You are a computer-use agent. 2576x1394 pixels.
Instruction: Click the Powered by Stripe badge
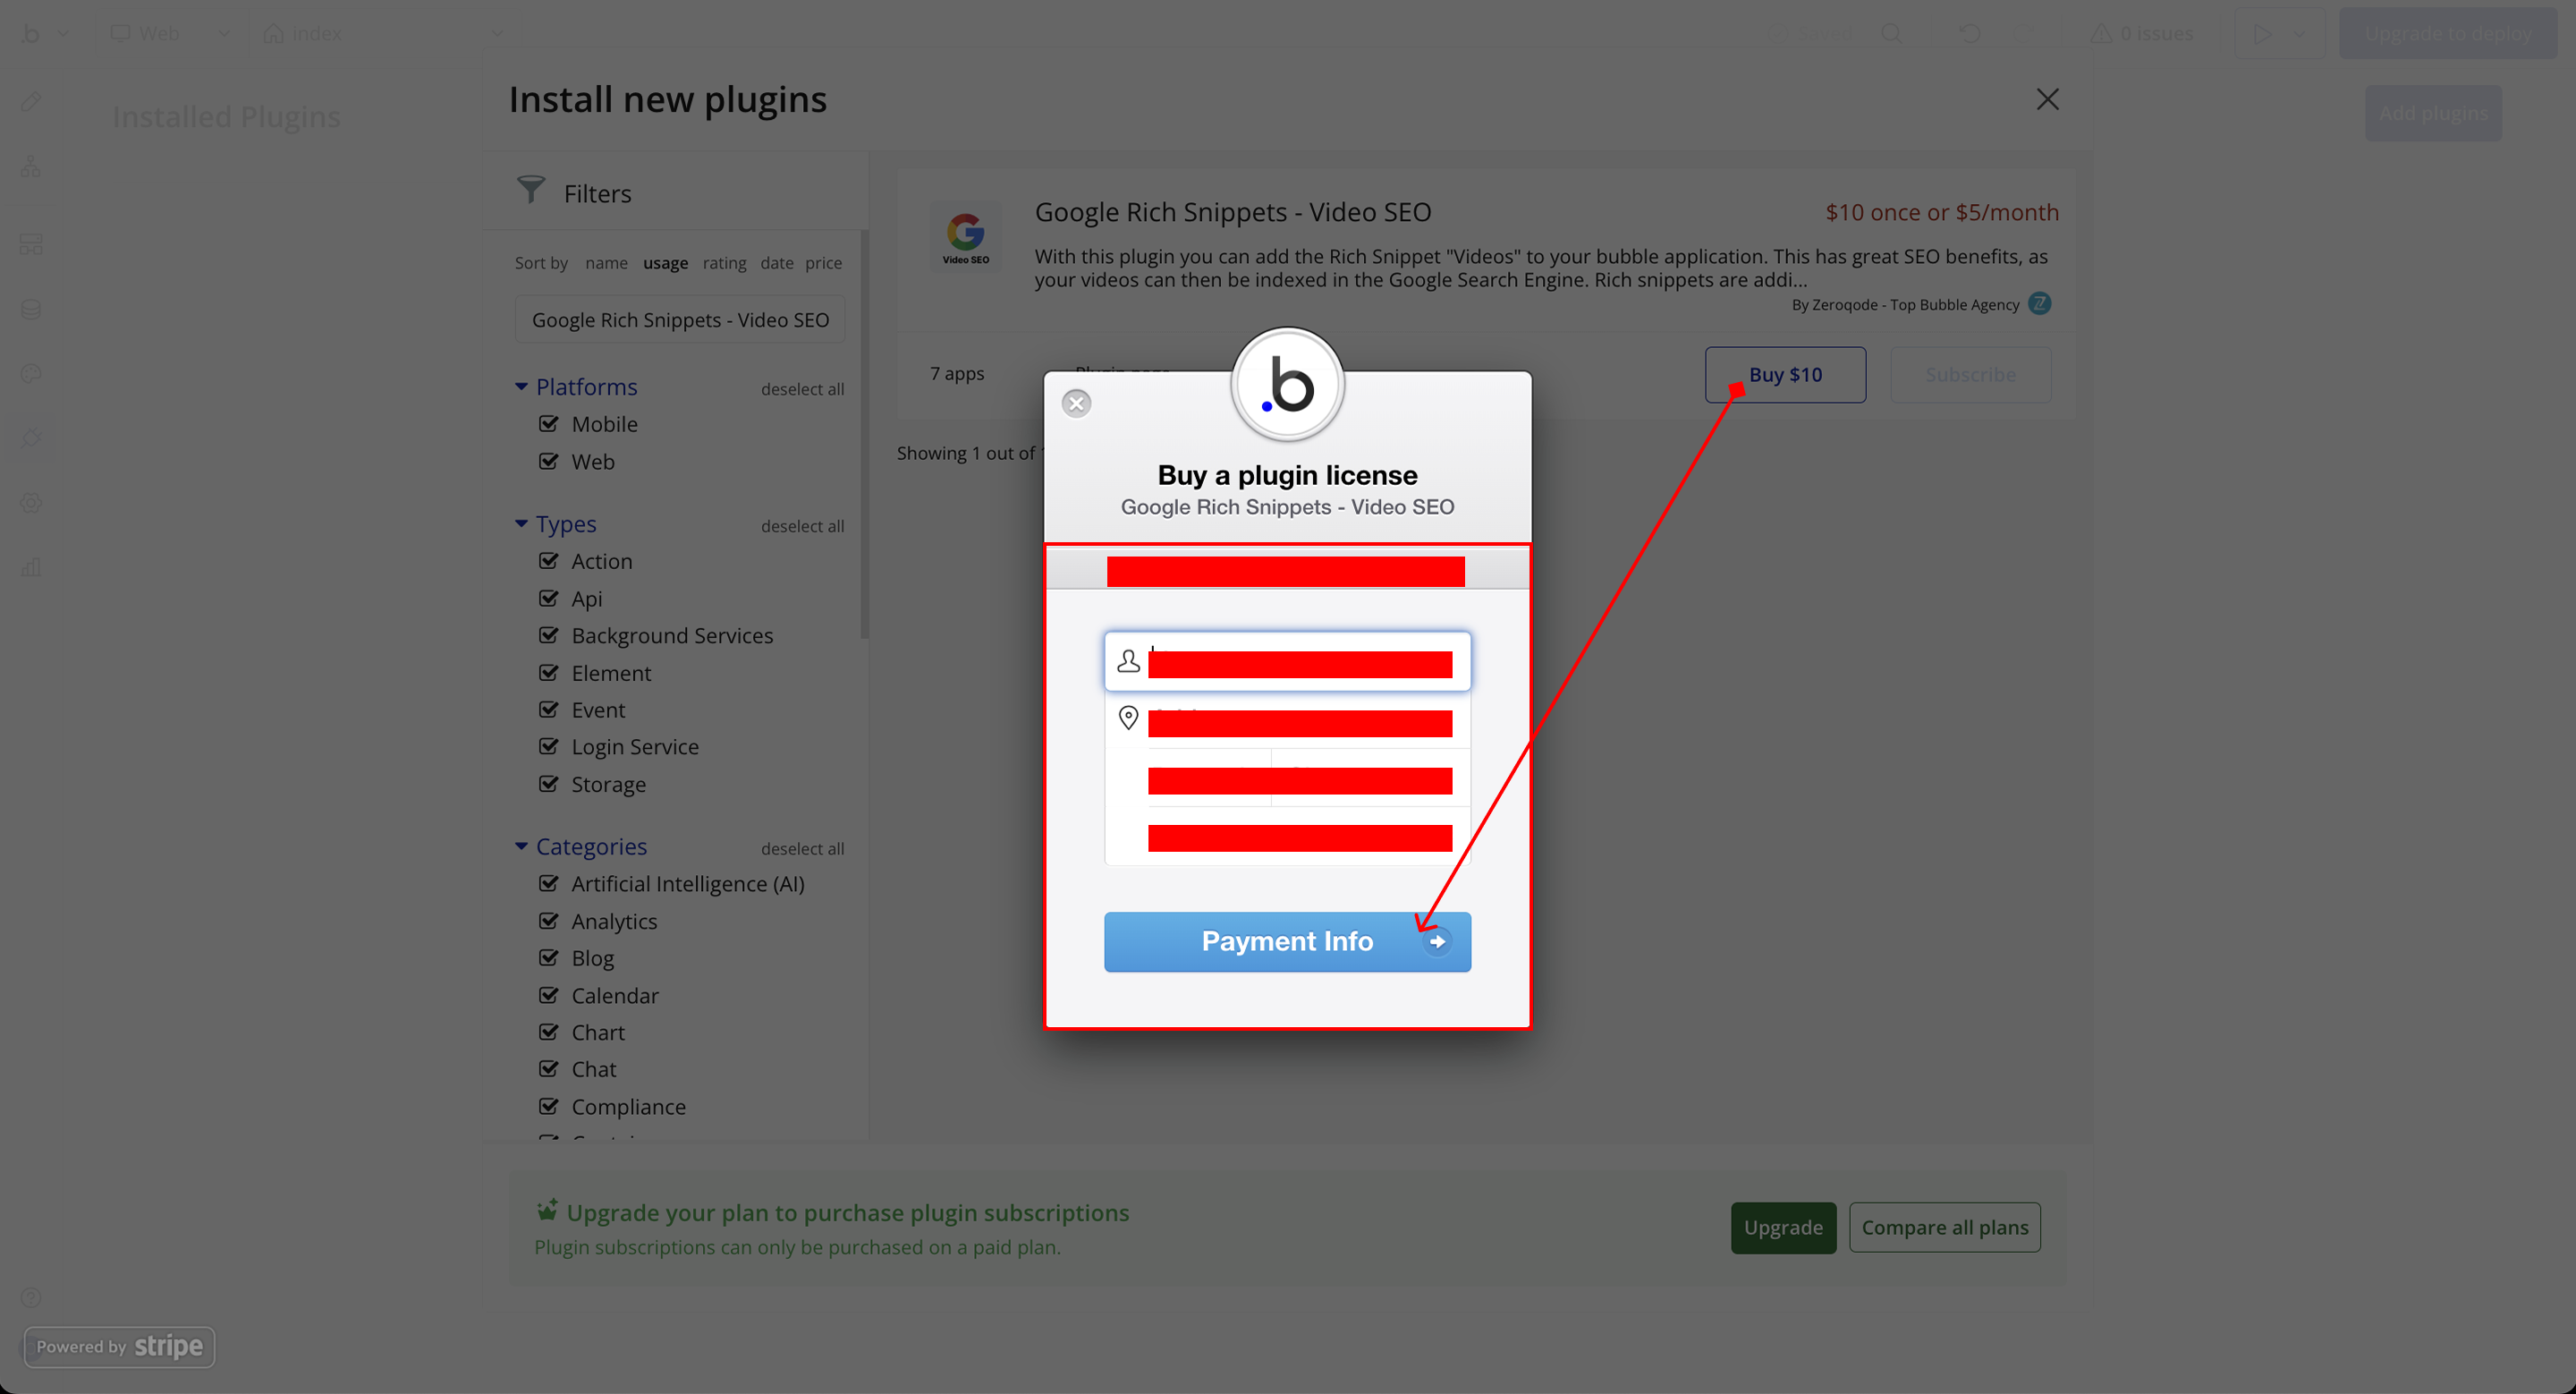click(x=119, y=1346)
